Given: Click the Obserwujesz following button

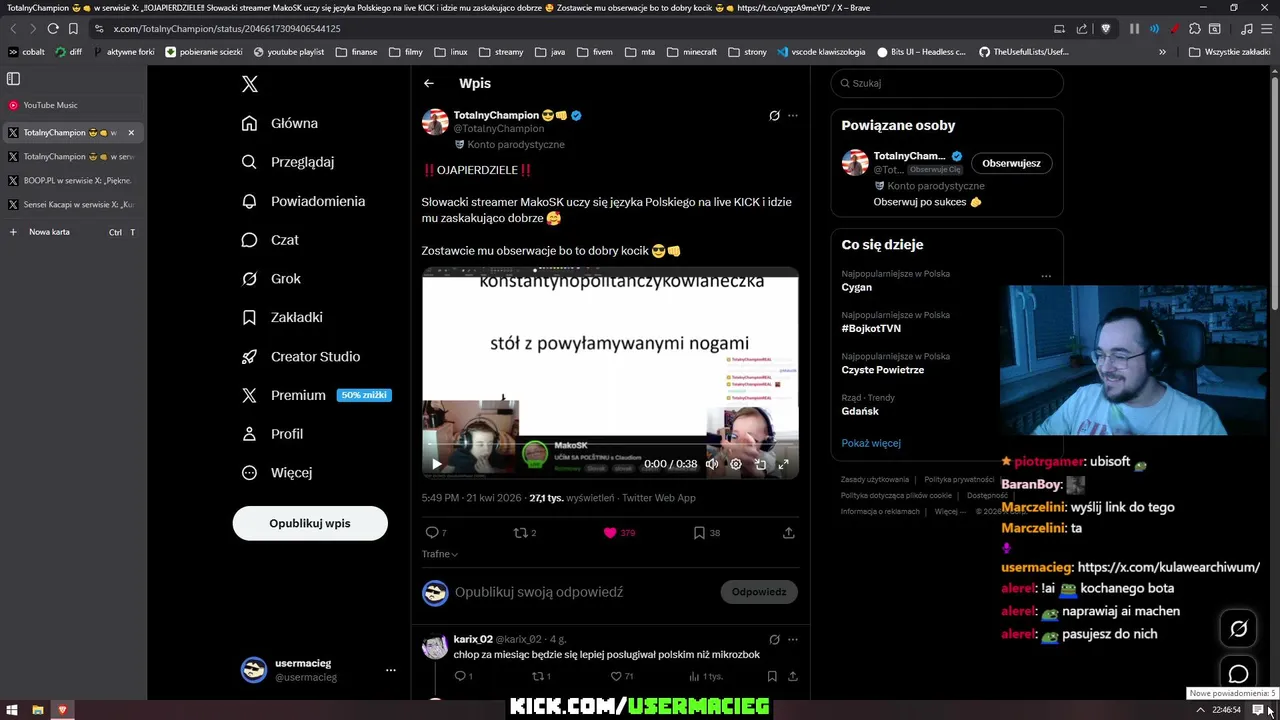Looking at the screenshot, I should 1011,163.
